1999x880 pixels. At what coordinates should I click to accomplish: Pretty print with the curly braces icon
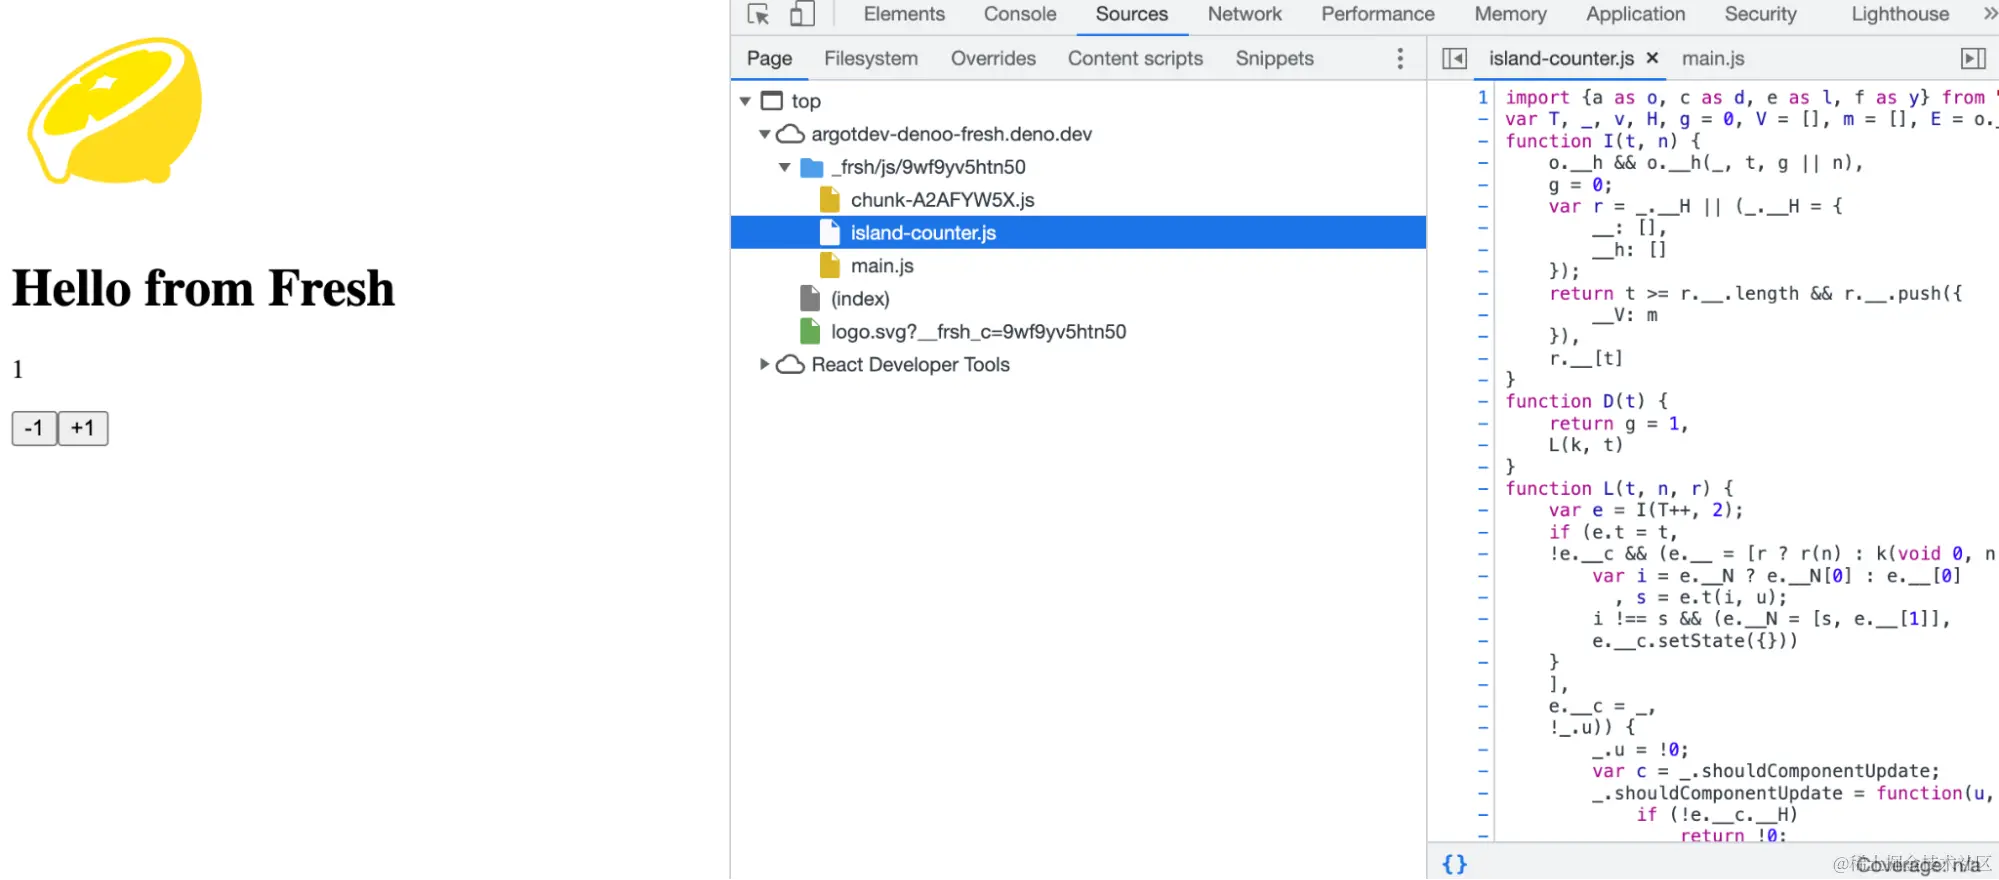(x=1455, y=864)
